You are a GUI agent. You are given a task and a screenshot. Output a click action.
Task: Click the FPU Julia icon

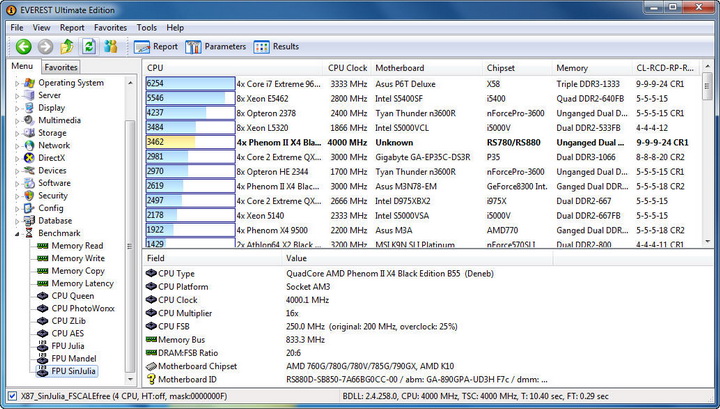(x=43, y=345)
